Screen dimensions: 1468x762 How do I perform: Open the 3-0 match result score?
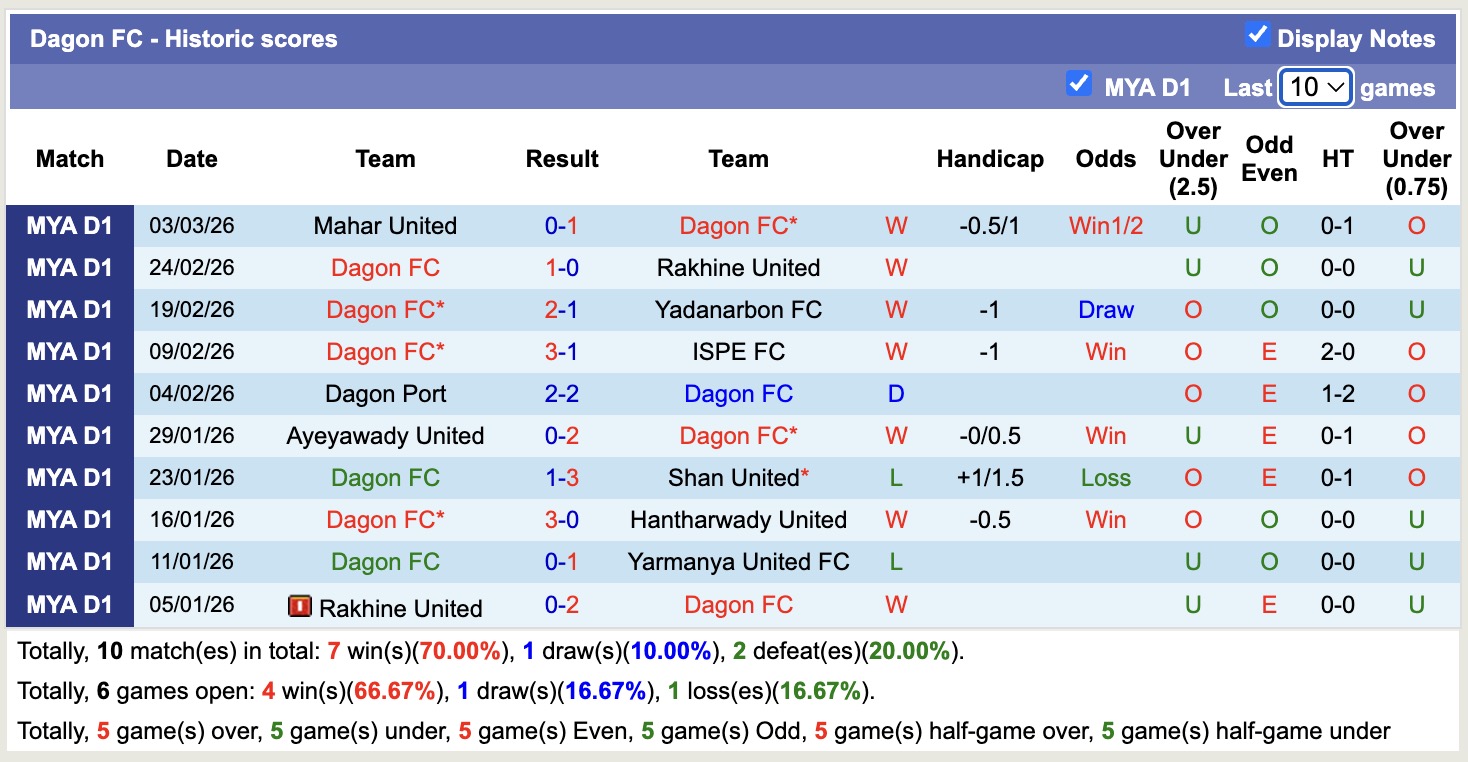tap(562, 520)
